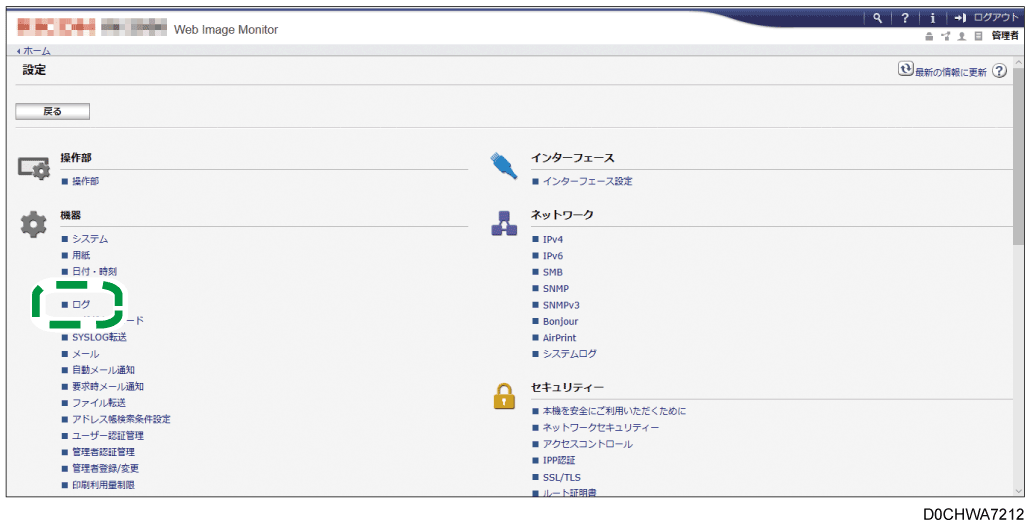The width and height of the screenshot is (1028, 528).
Task: Open the SNMPv3 settings link
Action: point(561,305)
